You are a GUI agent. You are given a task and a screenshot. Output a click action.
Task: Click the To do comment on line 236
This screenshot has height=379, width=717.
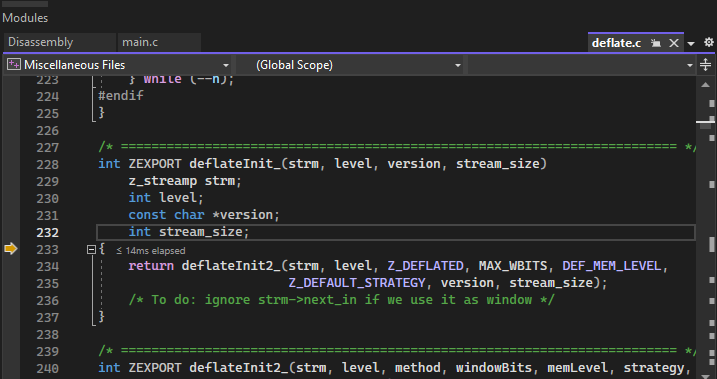click(342, 300)
